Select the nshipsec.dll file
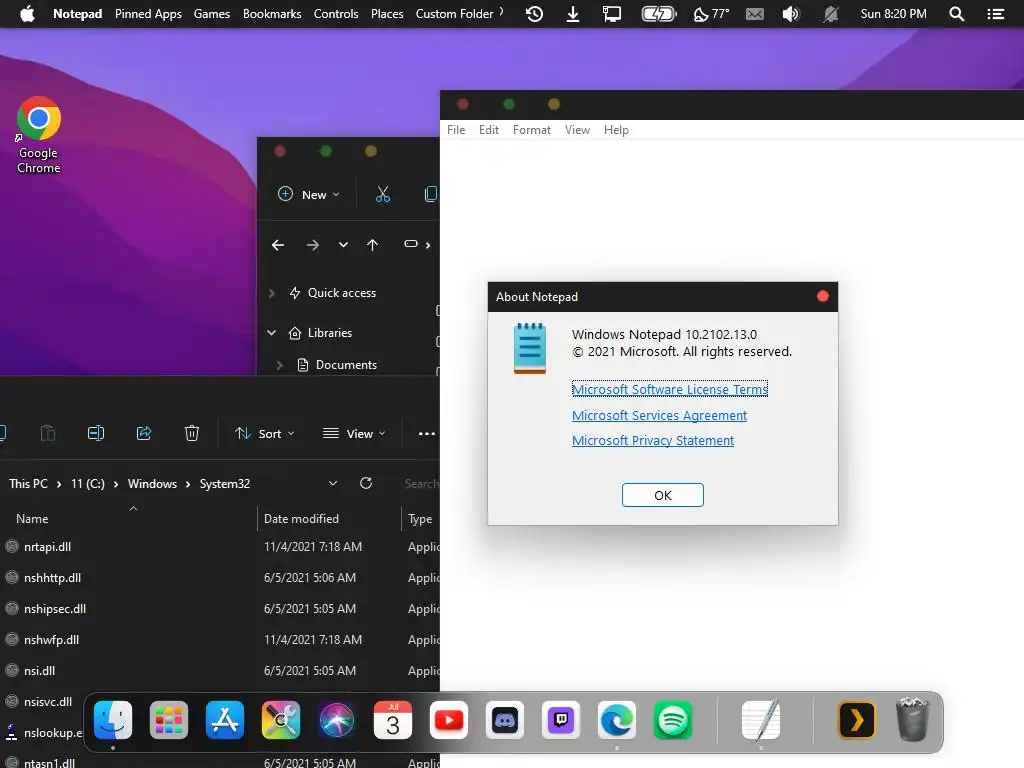 point(55,609)
